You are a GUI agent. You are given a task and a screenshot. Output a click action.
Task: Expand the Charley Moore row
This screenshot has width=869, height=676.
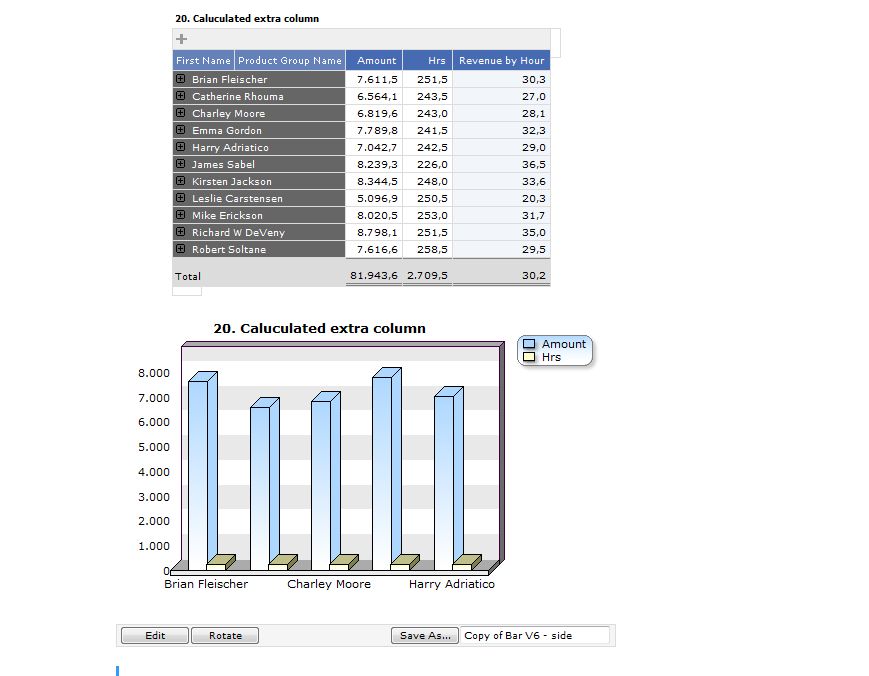point(181,113)
